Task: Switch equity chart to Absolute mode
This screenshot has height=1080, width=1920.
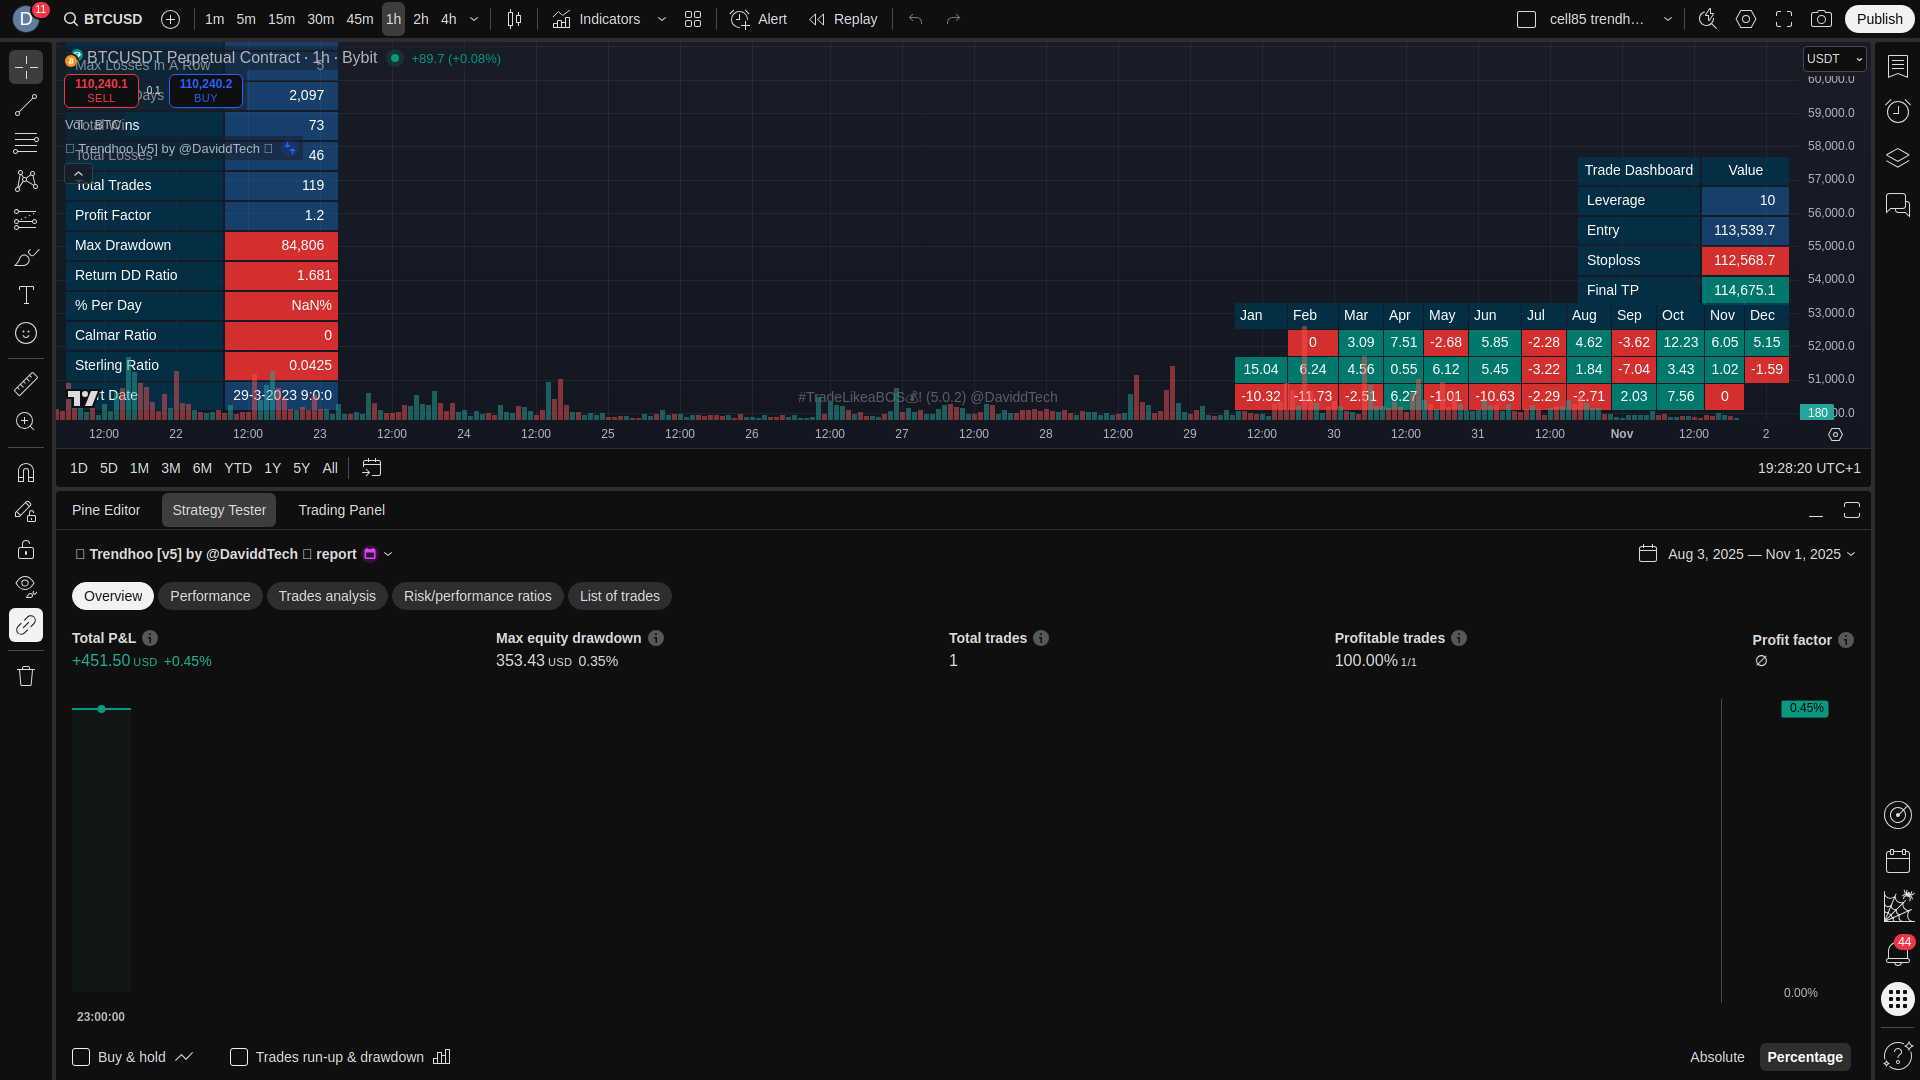Action: coord(1716,1057)
